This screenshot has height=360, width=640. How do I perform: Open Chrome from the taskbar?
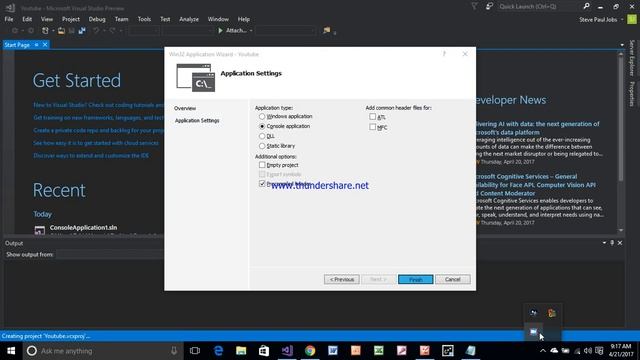(310, 351)
